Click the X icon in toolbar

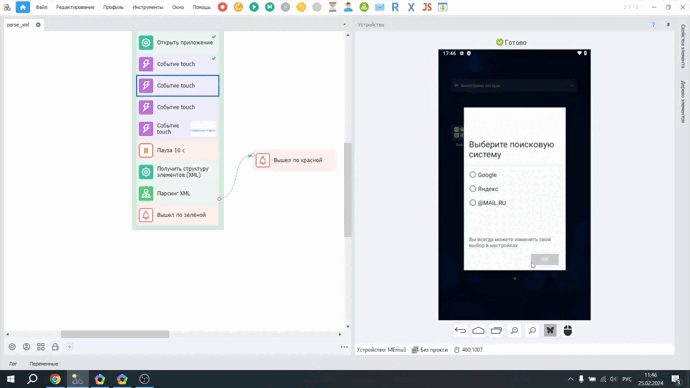411,7
